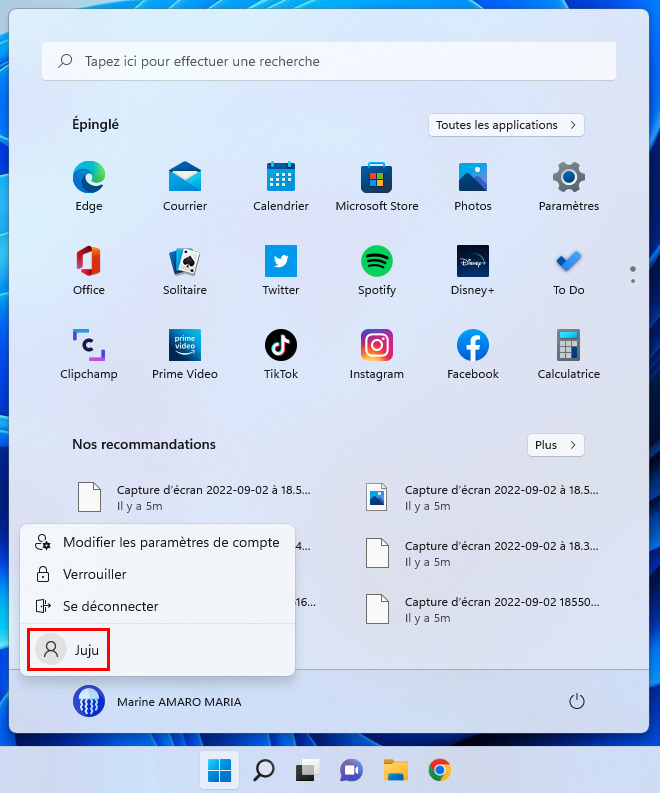Click the Windows Start button in taskbar
The height and width of the screenshot is (793, 660).
[x=219, y=770]
